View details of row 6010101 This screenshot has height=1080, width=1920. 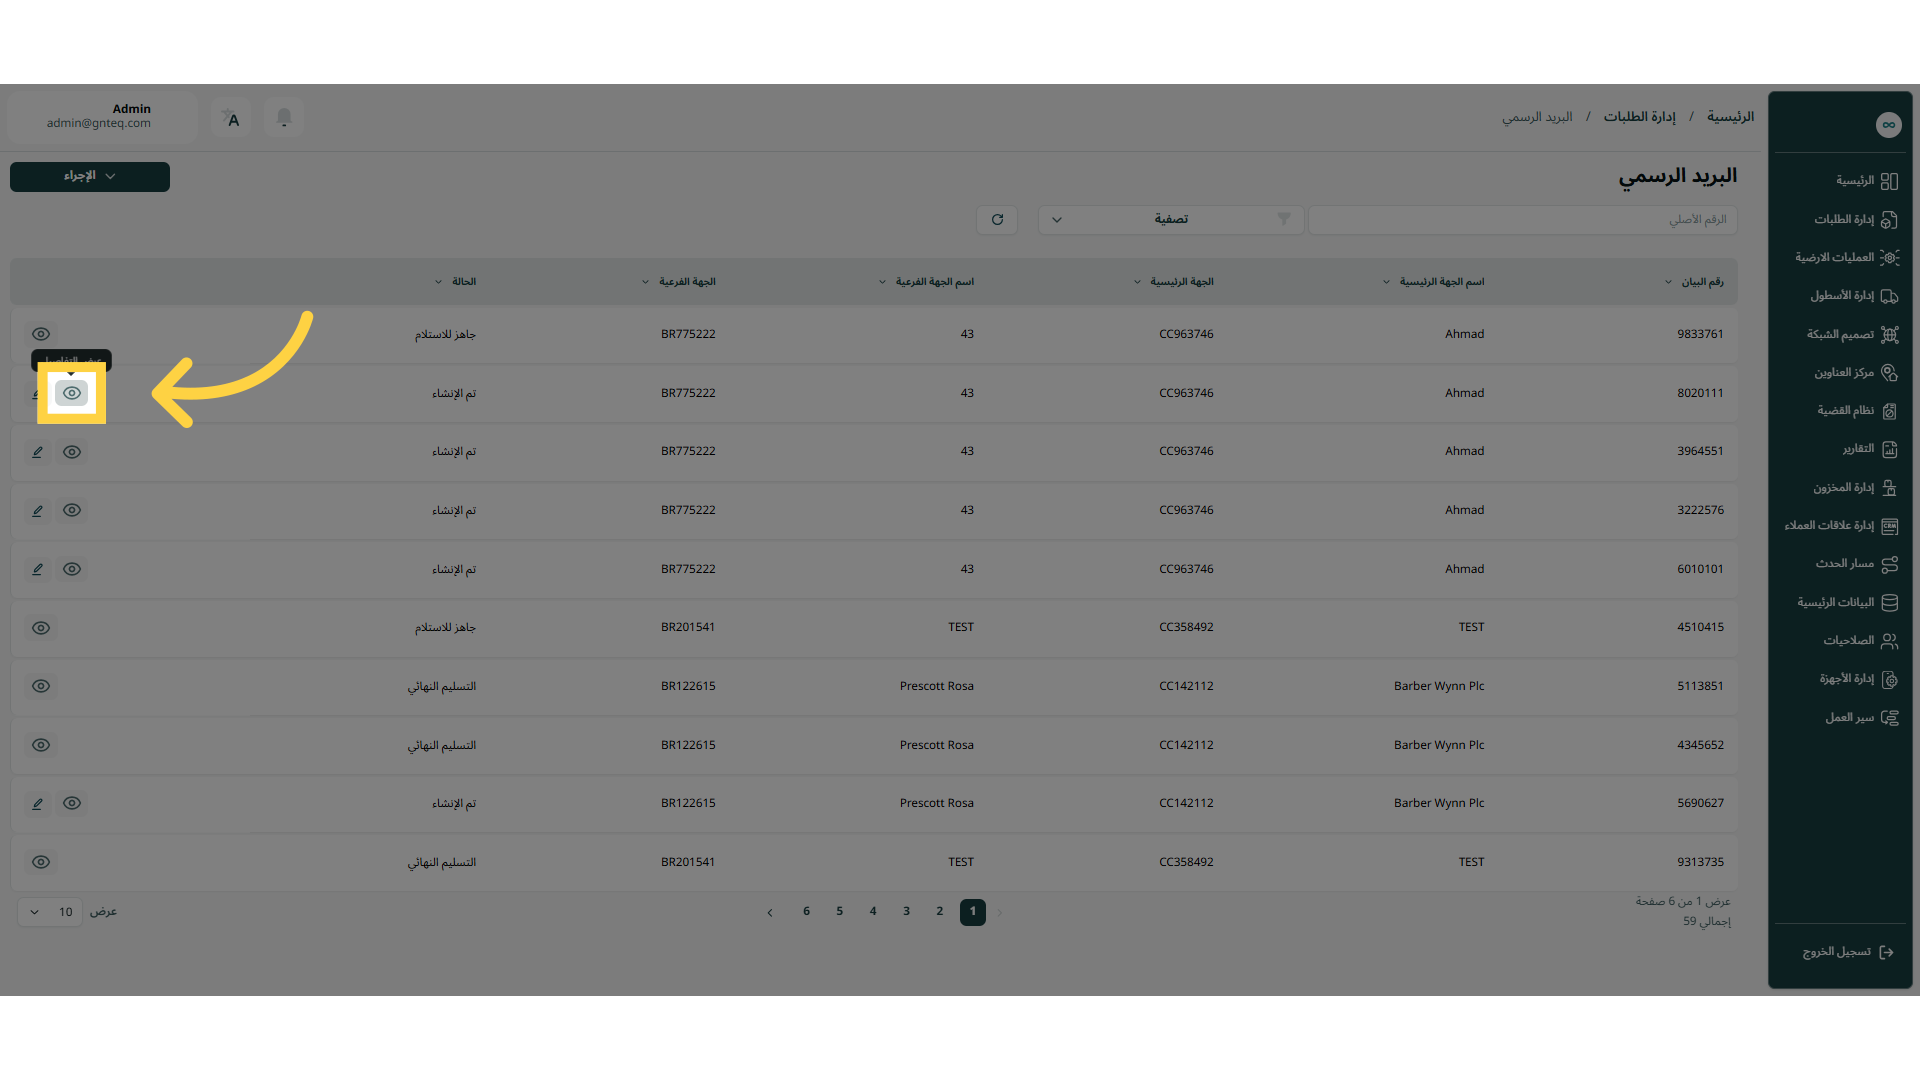tap(72, 569)
